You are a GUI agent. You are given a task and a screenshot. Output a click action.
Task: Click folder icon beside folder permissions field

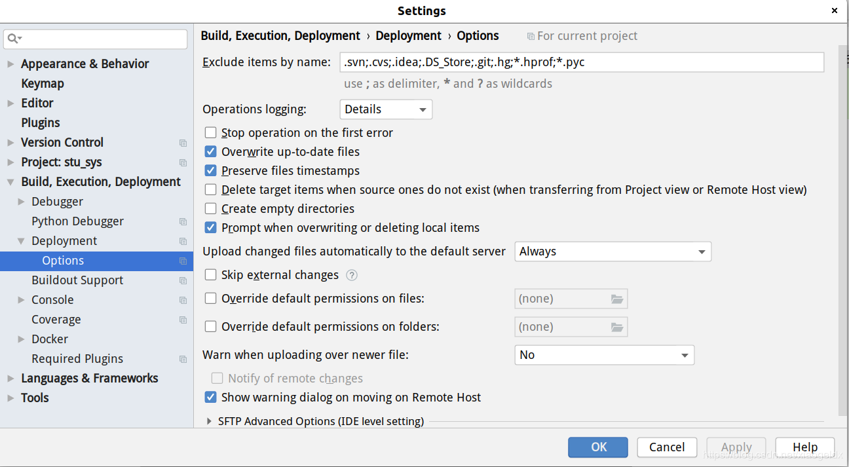coord(617,327)
